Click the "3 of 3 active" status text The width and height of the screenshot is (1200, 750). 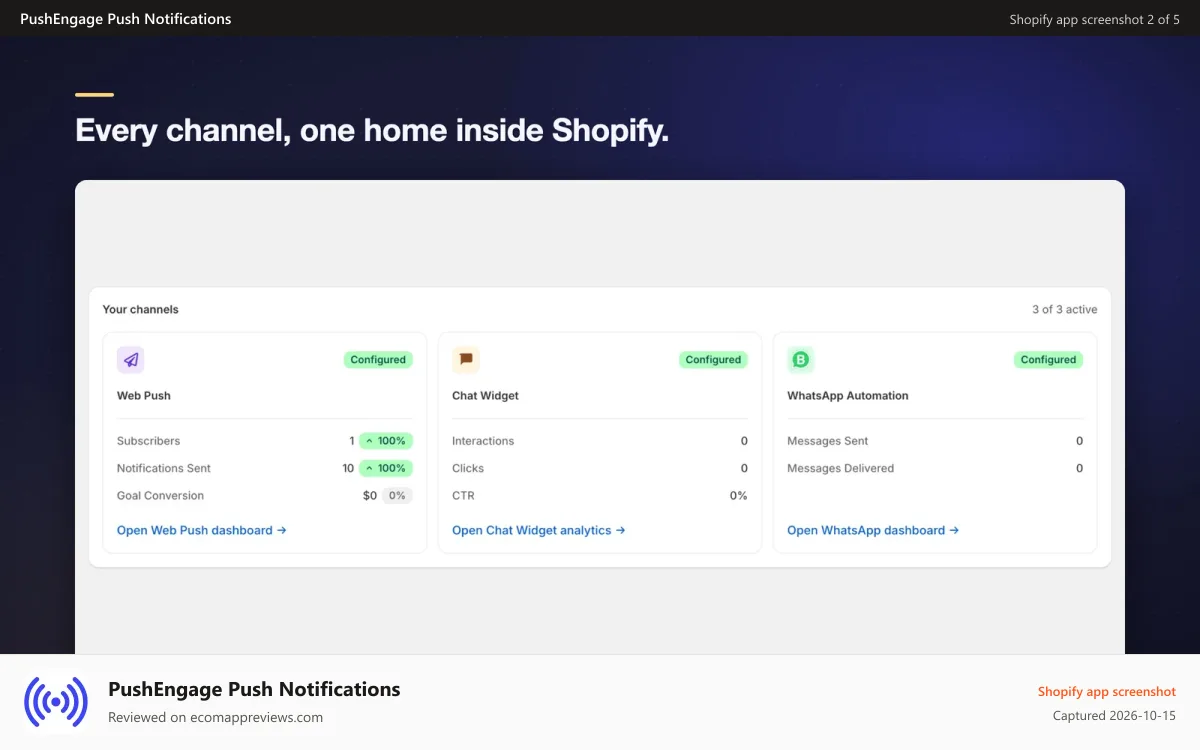pos(1065,310)
